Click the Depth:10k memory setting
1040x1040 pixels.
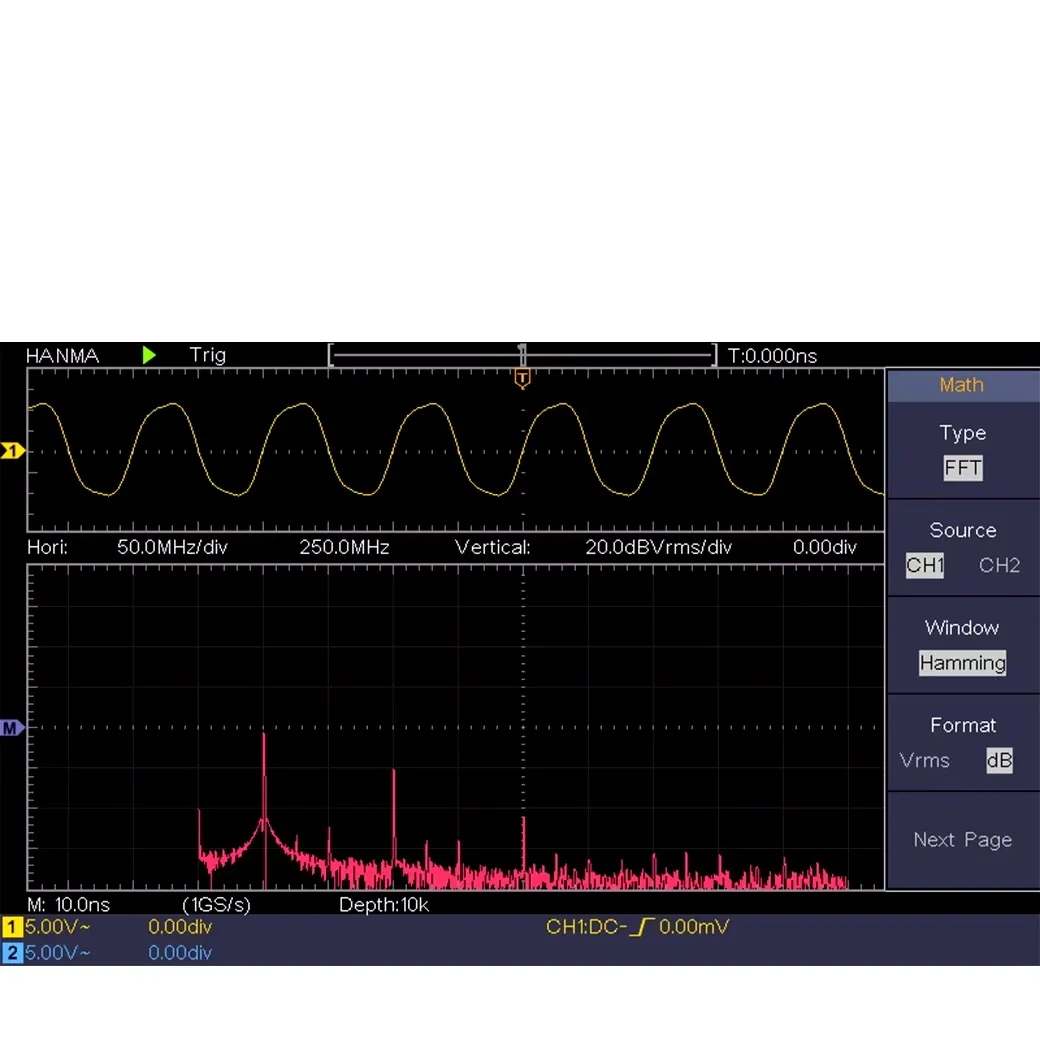[384, 905]
